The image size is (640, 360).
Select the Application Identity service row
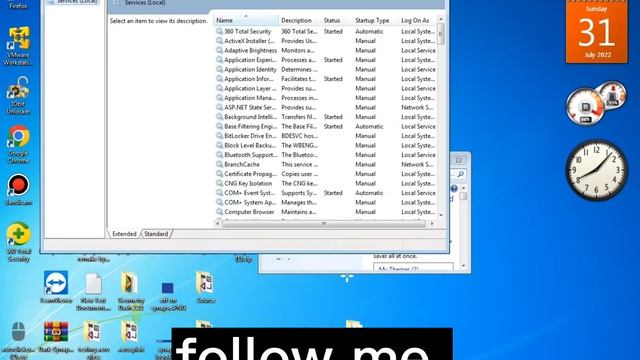coord(325,69)
